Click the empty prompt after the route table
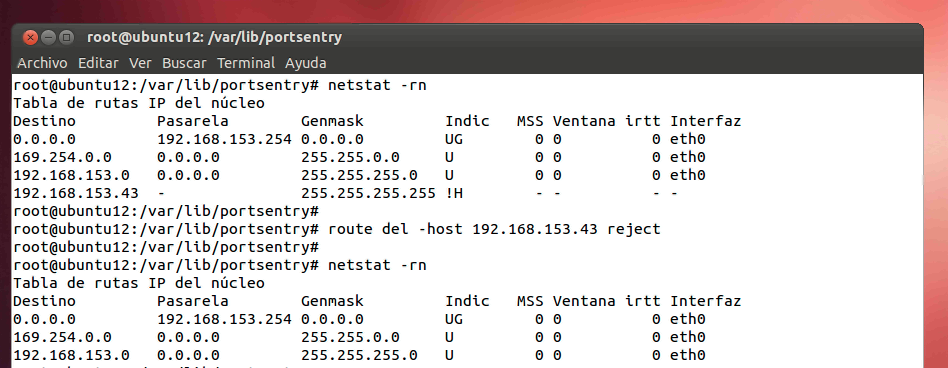The height and width of the screenshot is (368, 948). tap(166, 211)
